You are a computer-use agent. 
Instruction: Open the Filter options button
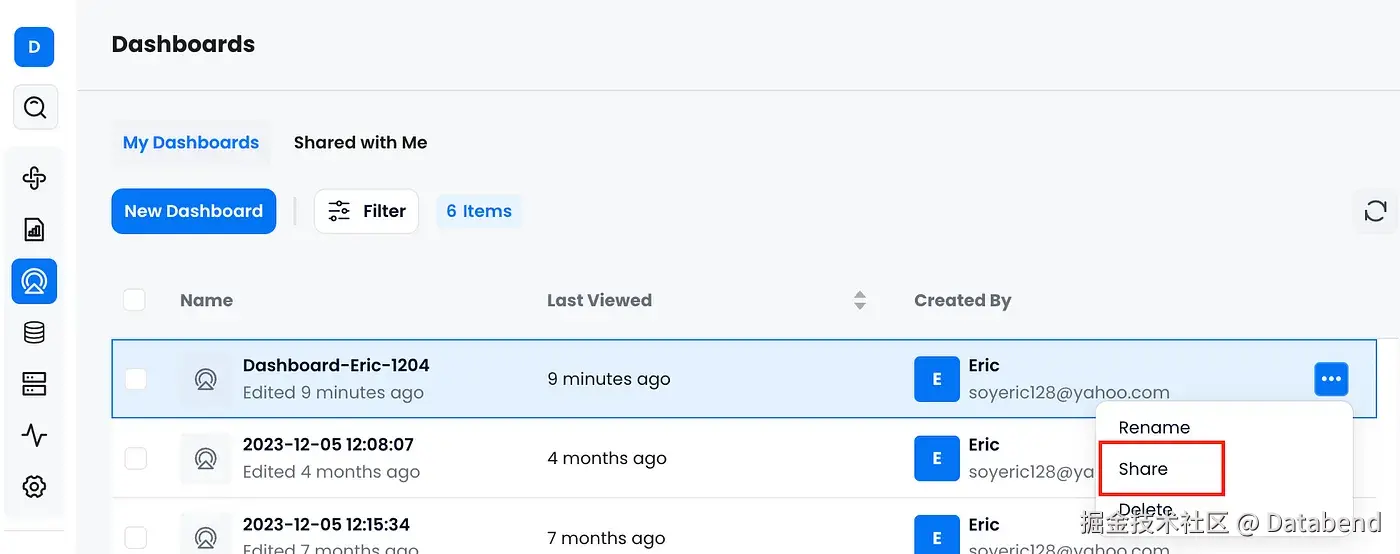366,211
